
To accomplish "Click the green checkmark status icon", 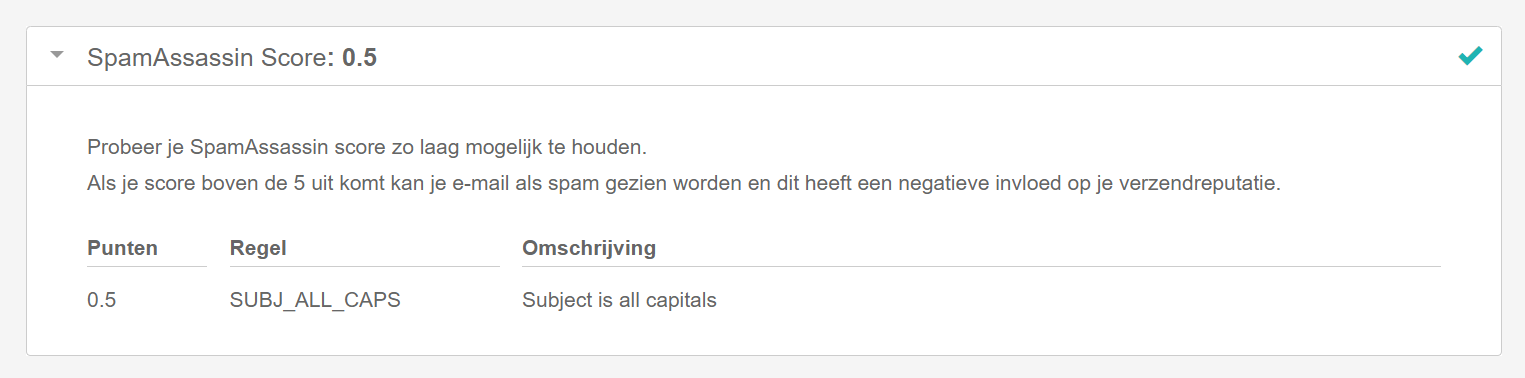I will coord(1470,56).
